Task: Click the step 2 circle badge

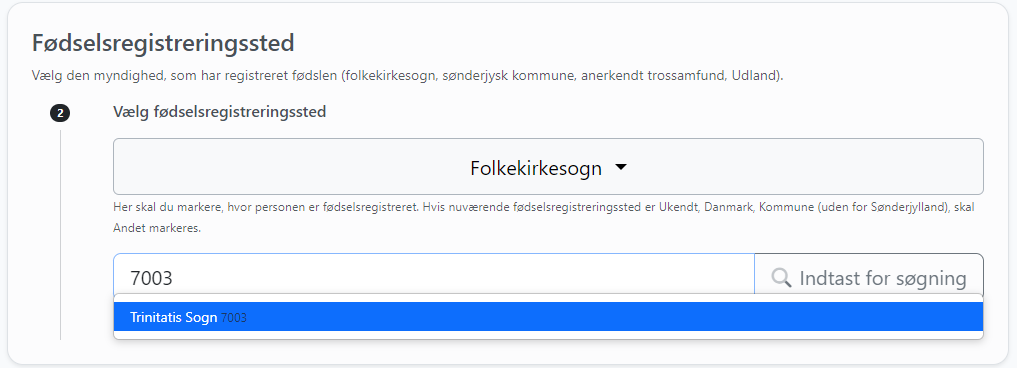Action: (60, 114)
